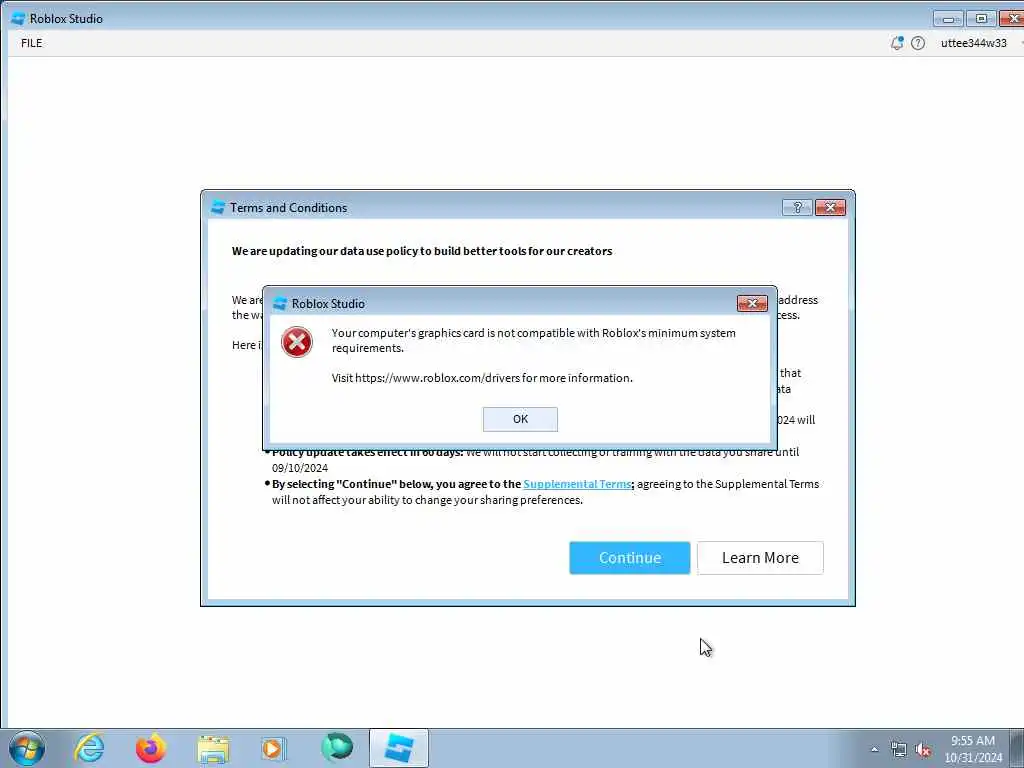Open the help question mark icon
The image size is (1024, 768).
pyautogui.click(x=918, y=43)
